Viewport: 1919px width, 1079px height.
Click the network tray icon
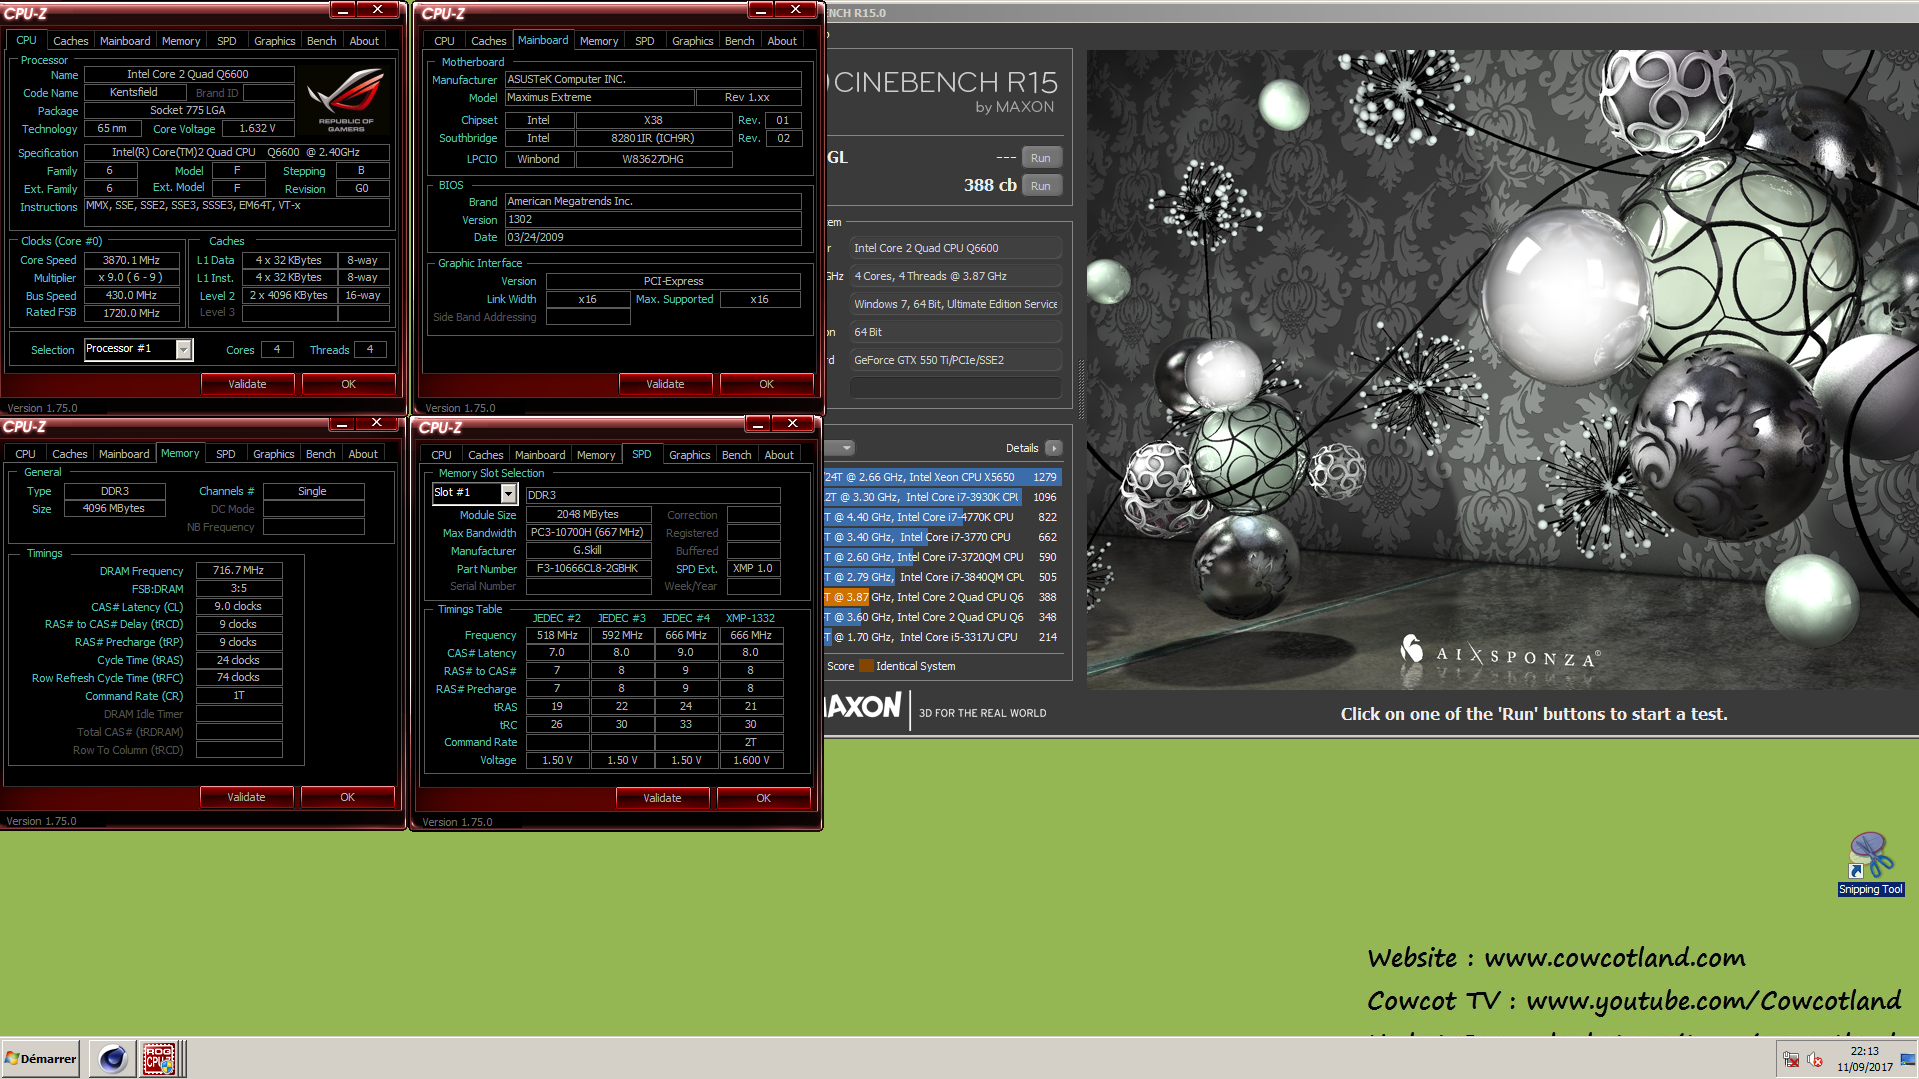pyautogui.click(x=1791, y=1059)
